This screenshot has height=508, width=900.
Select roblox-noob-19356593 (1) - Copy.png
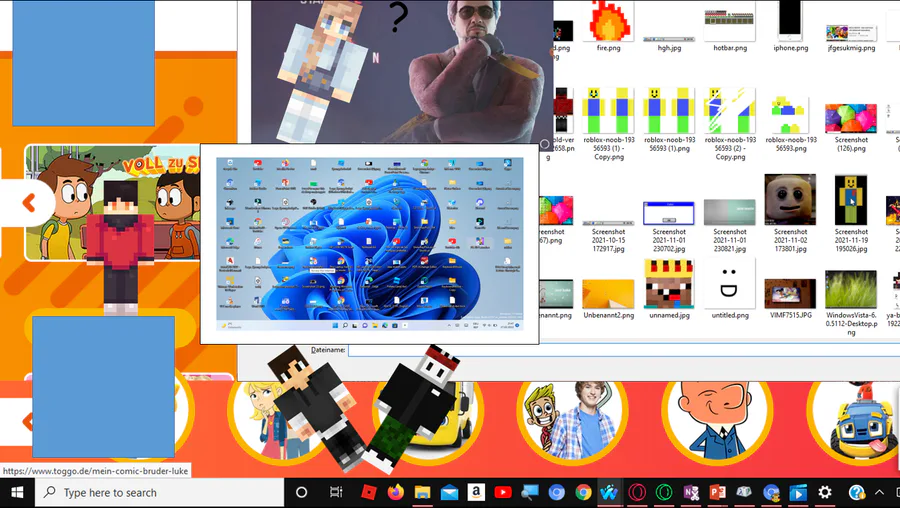[x=608, y=123]
